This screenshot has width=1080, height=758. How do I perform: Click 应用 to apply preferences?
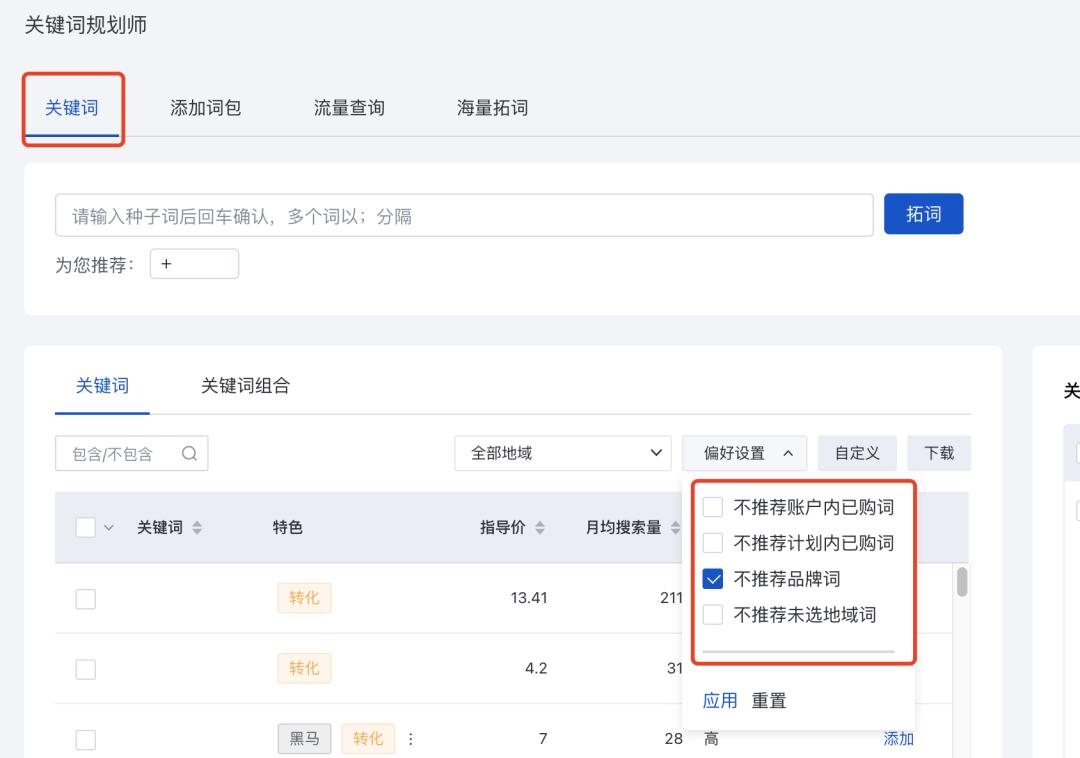coord(720,701)
